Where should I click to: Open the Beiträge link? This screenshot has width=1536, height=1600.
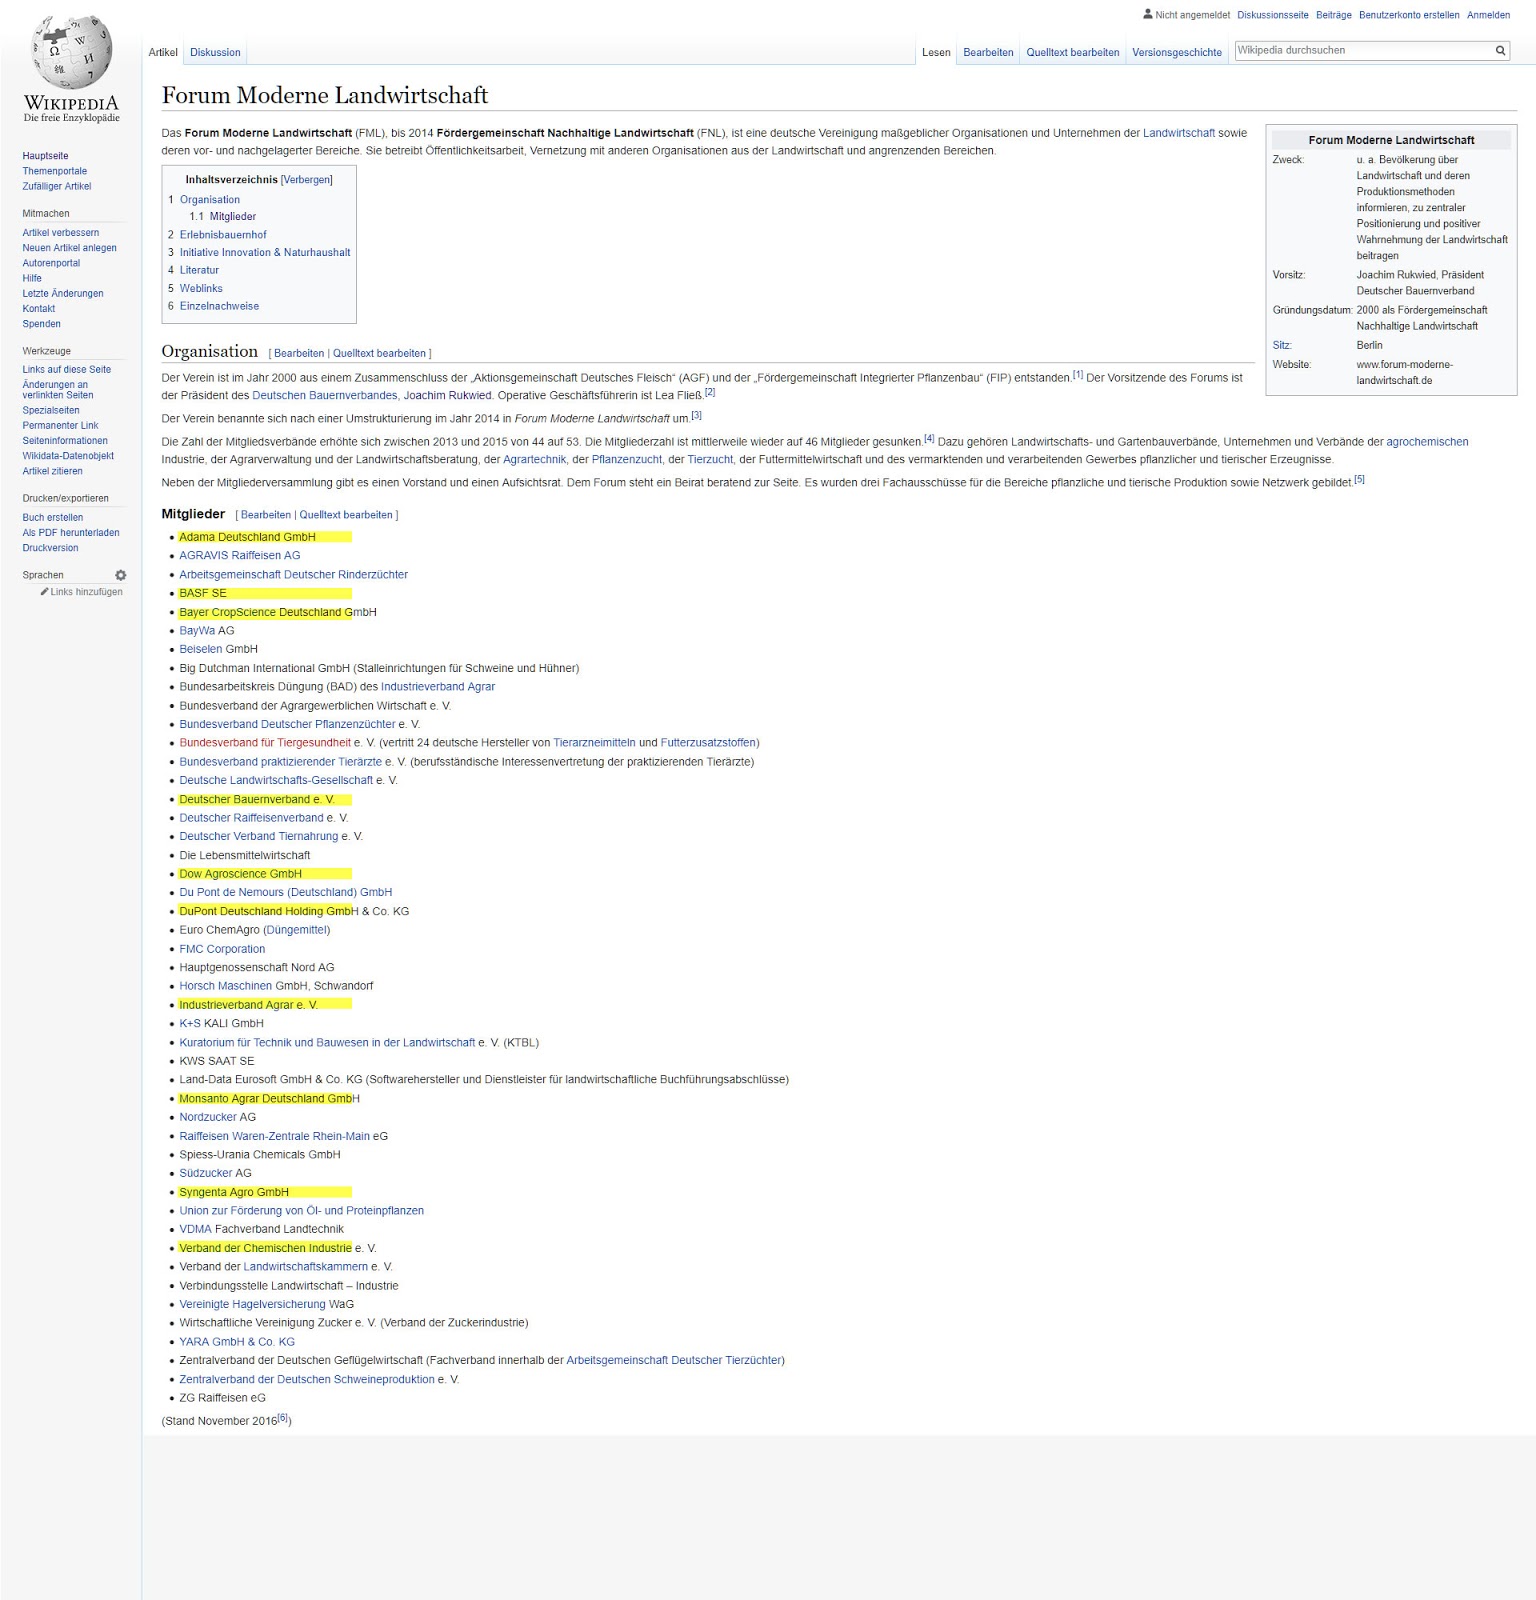coord(1334,15)
